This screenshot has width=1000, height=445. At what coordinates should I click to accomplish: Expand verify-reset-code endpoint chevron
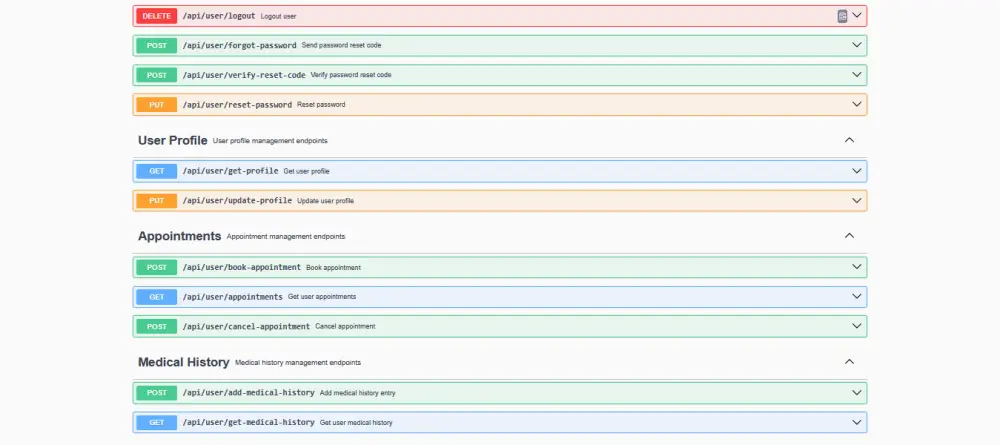857,75
